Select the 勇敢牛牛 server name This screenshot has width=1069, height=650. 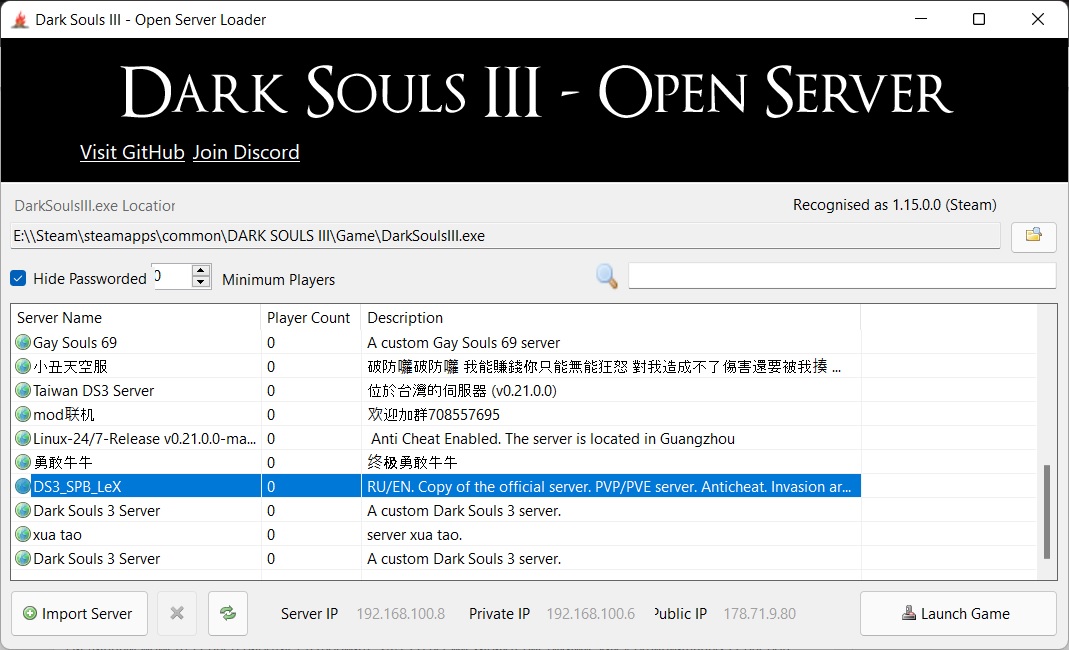click(63, 462)
